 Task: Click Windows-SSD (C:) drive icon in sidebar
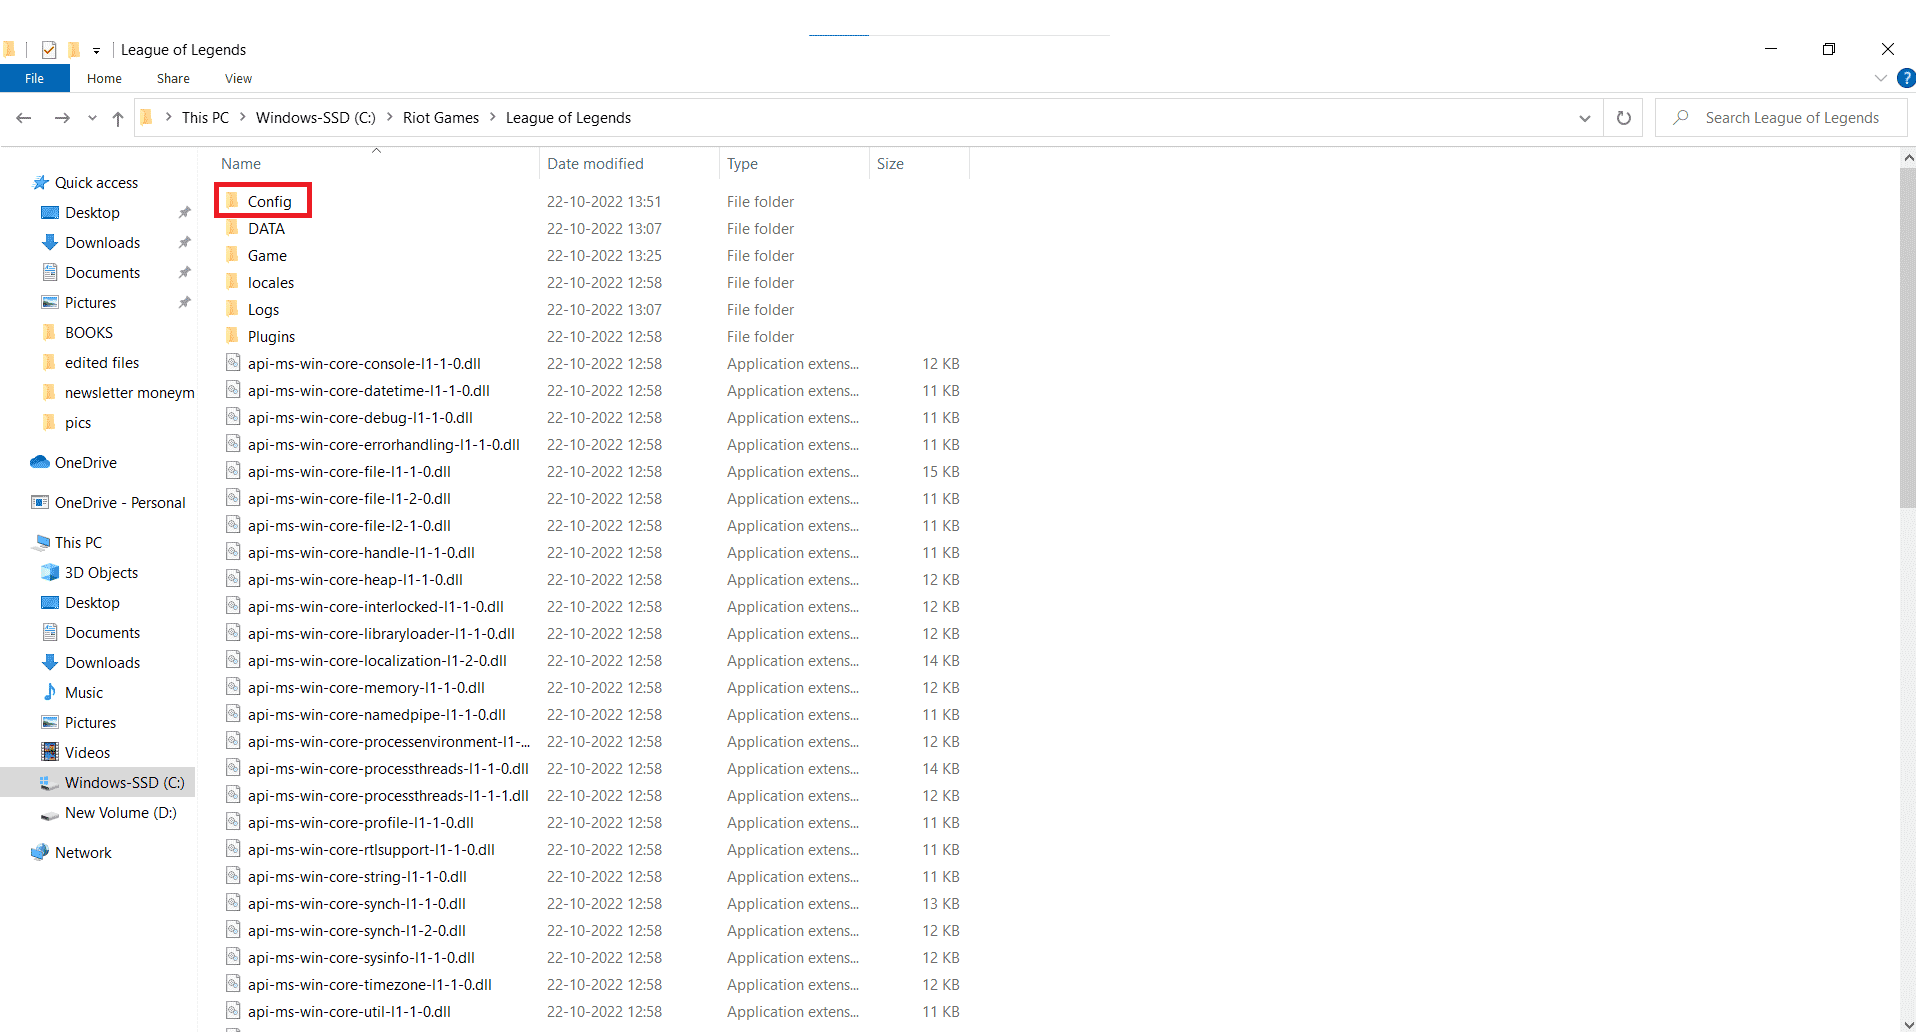tap(50, 783)
